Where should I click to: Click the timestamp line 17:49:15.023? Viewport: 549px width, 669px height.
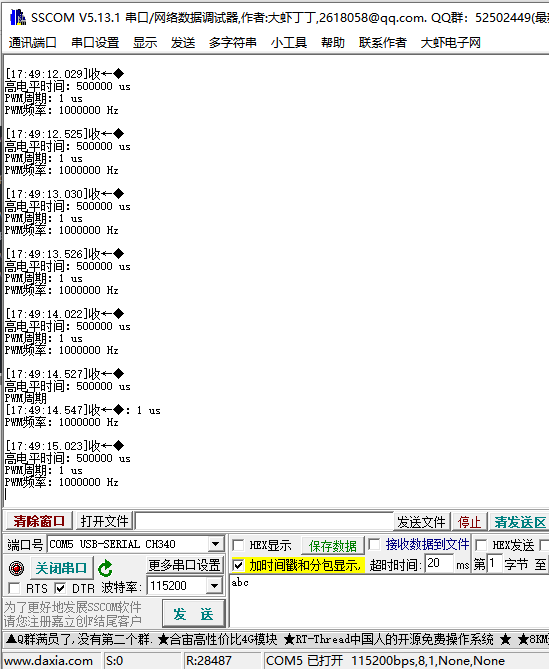[64, 446]
